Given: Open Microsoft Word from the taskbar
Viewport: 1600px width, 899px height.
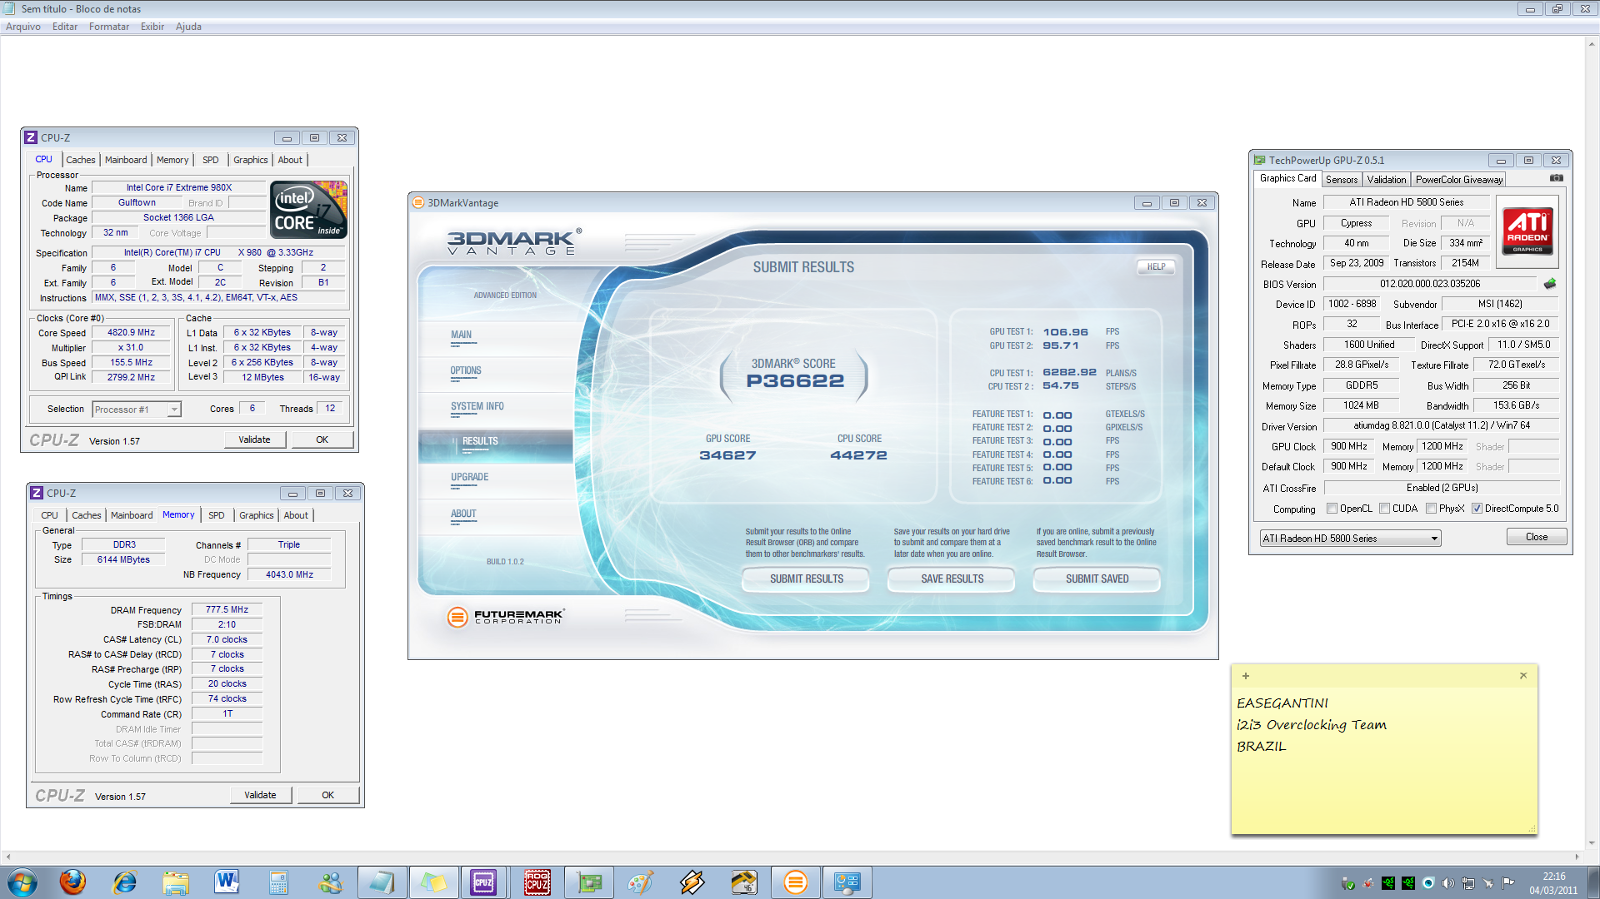Looking at the screenshot, I should (x=227, y=882).
